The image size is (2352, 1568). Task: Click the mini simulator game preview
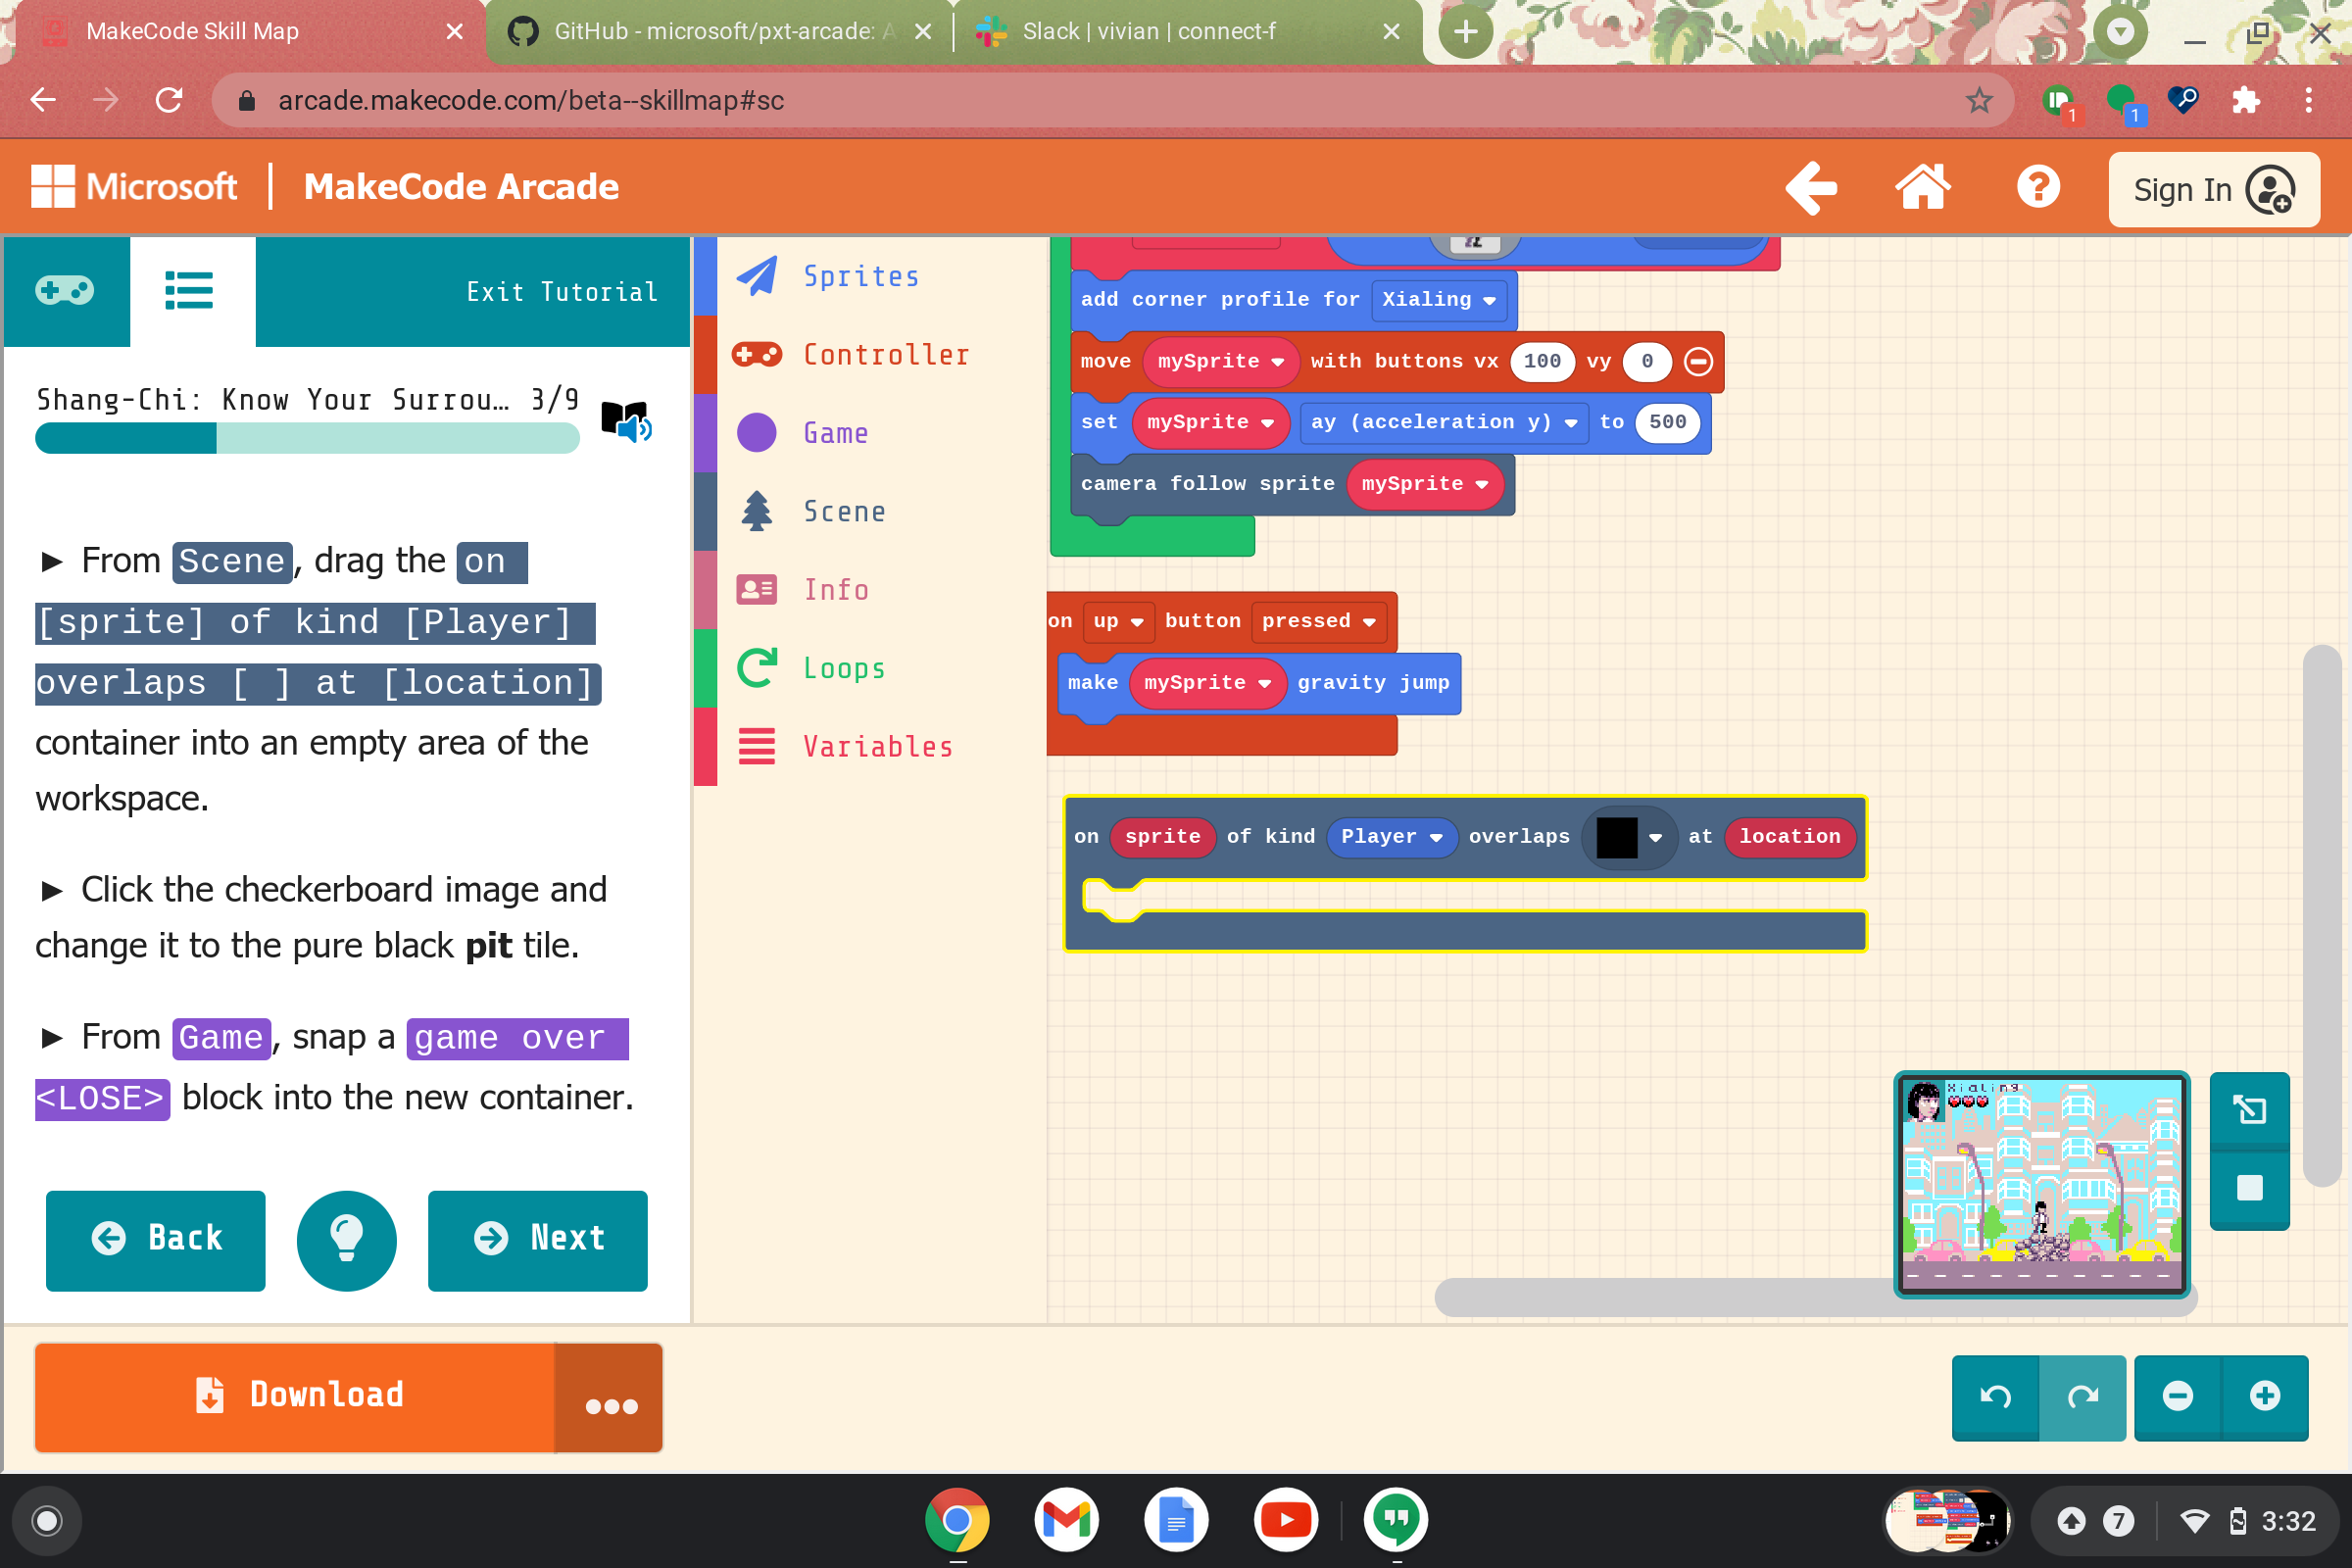pos(2041,1184)
